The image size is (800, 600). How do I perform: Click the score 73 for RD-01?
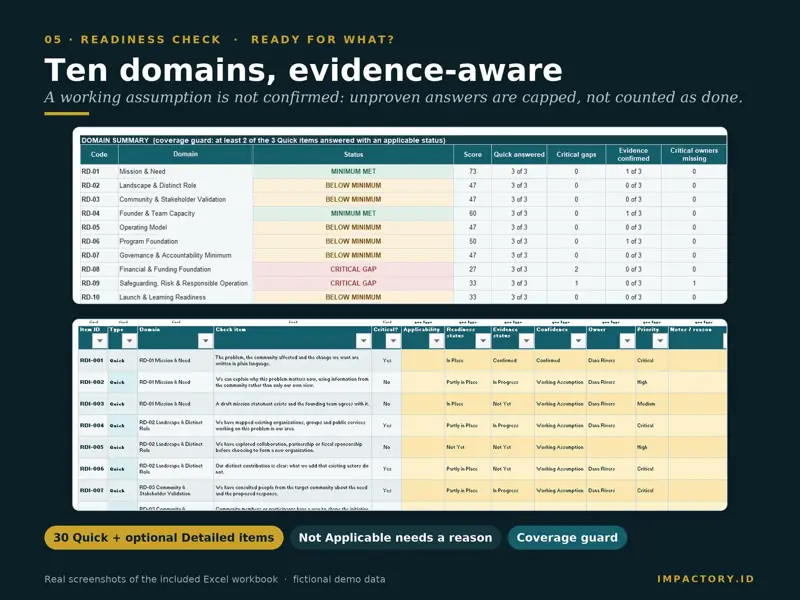click(472, 171)
